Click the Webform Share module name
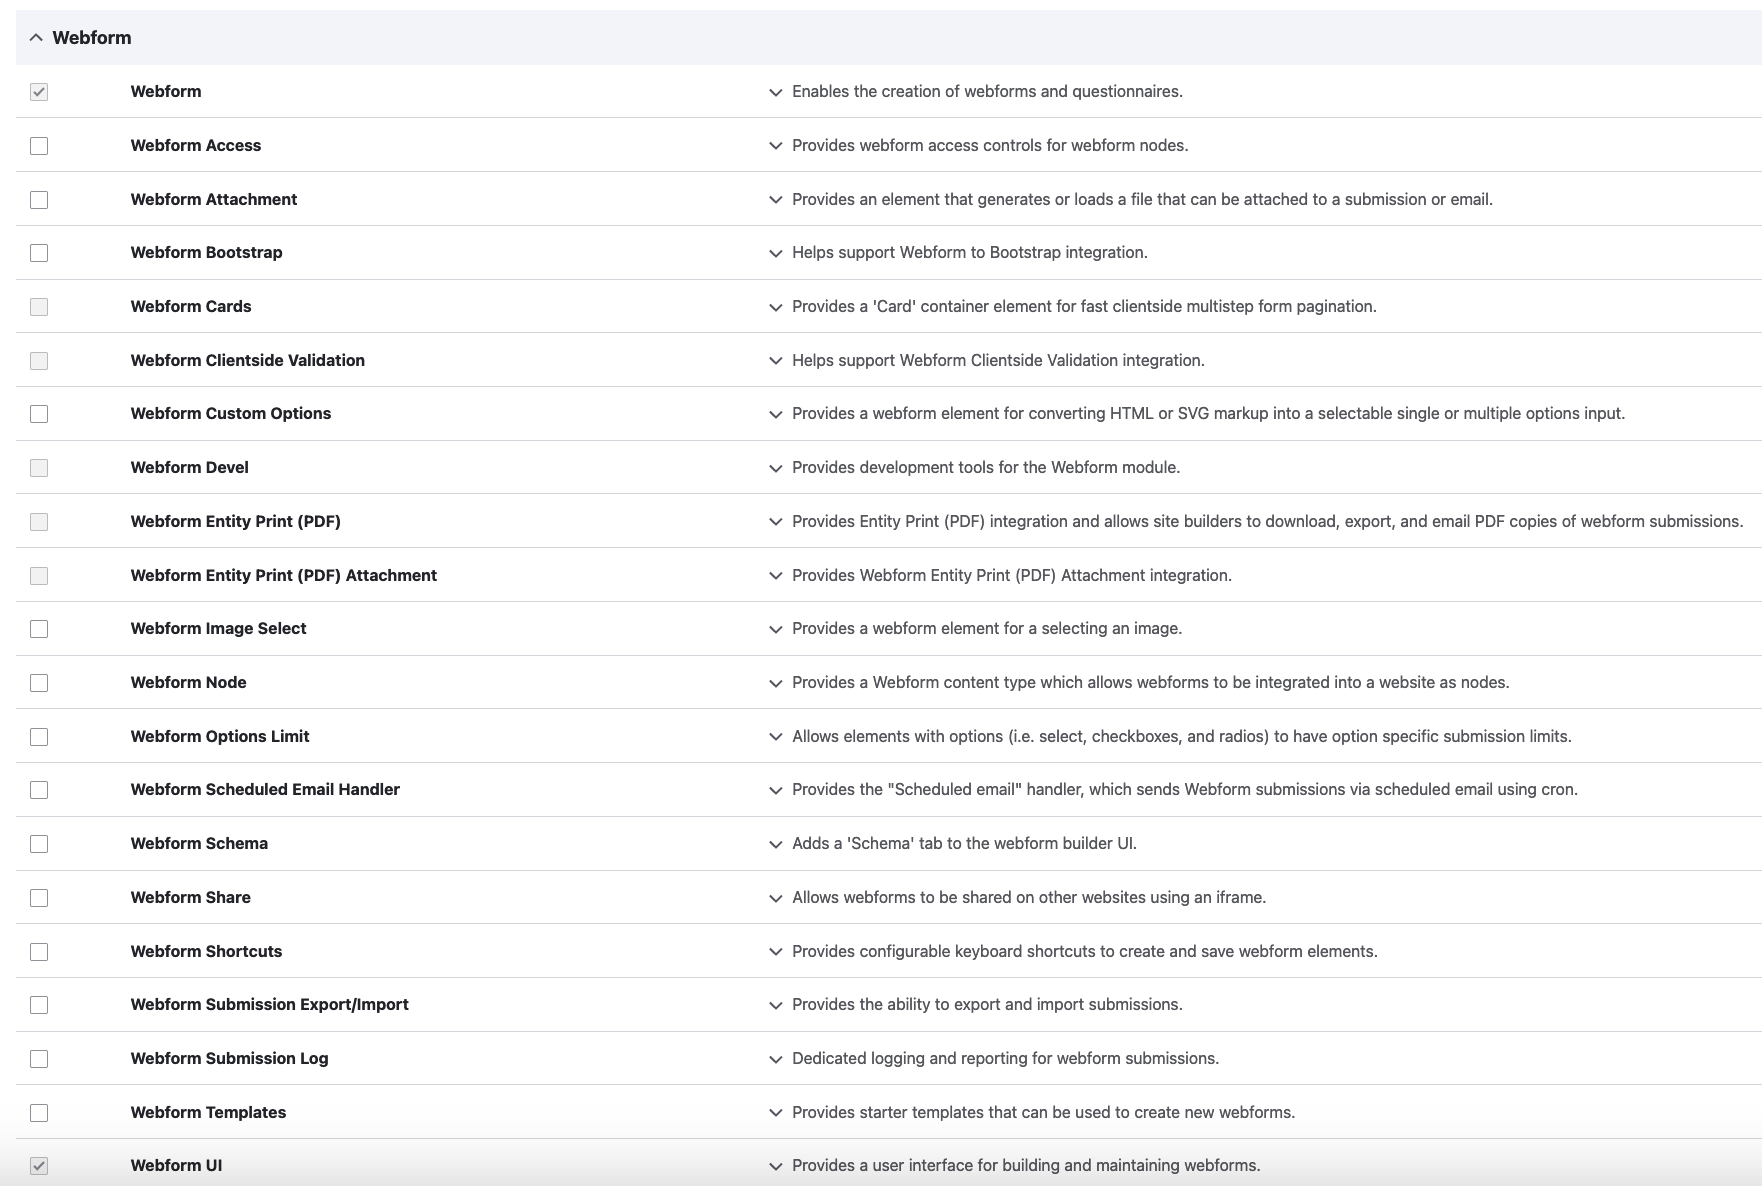Viewport: 1762px width, 1186px height. coord(191,898)
